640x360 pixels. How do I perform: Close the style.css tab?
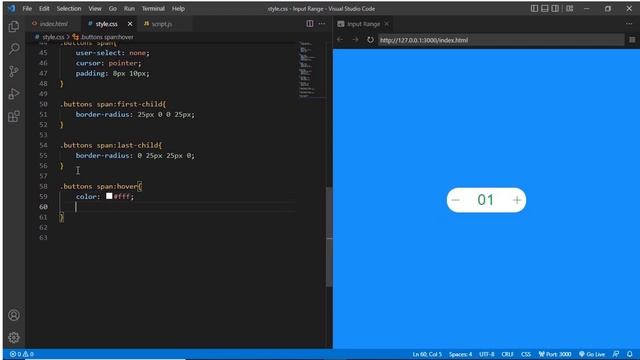click(130, 24)
